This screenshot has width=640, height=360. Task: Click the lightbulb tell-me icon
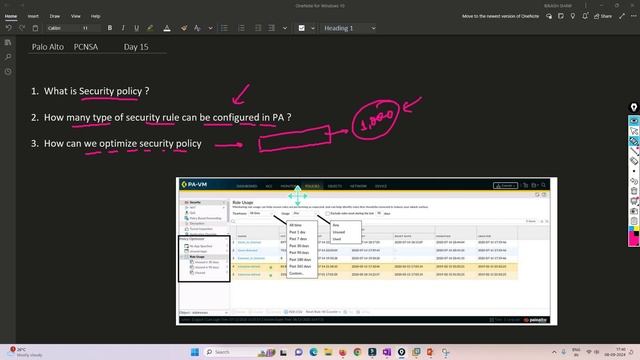573,16
